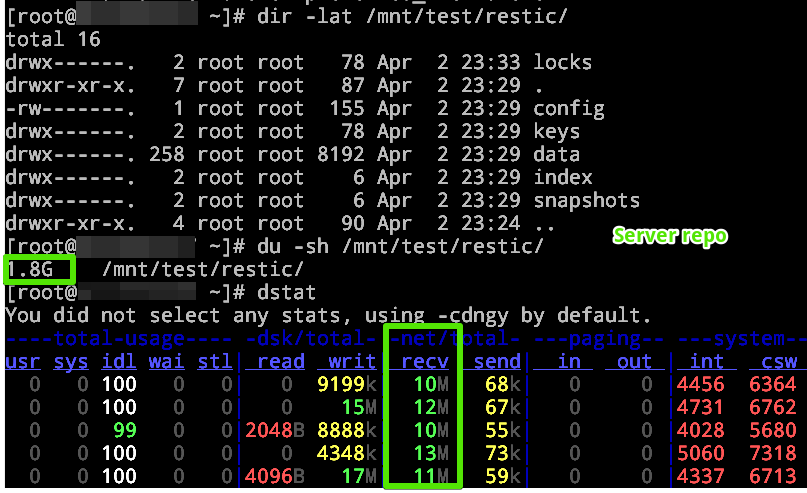Screen dimensions: 807x493
Task: Click the 'in' paging column header
Action: click(x=569, y=362)
